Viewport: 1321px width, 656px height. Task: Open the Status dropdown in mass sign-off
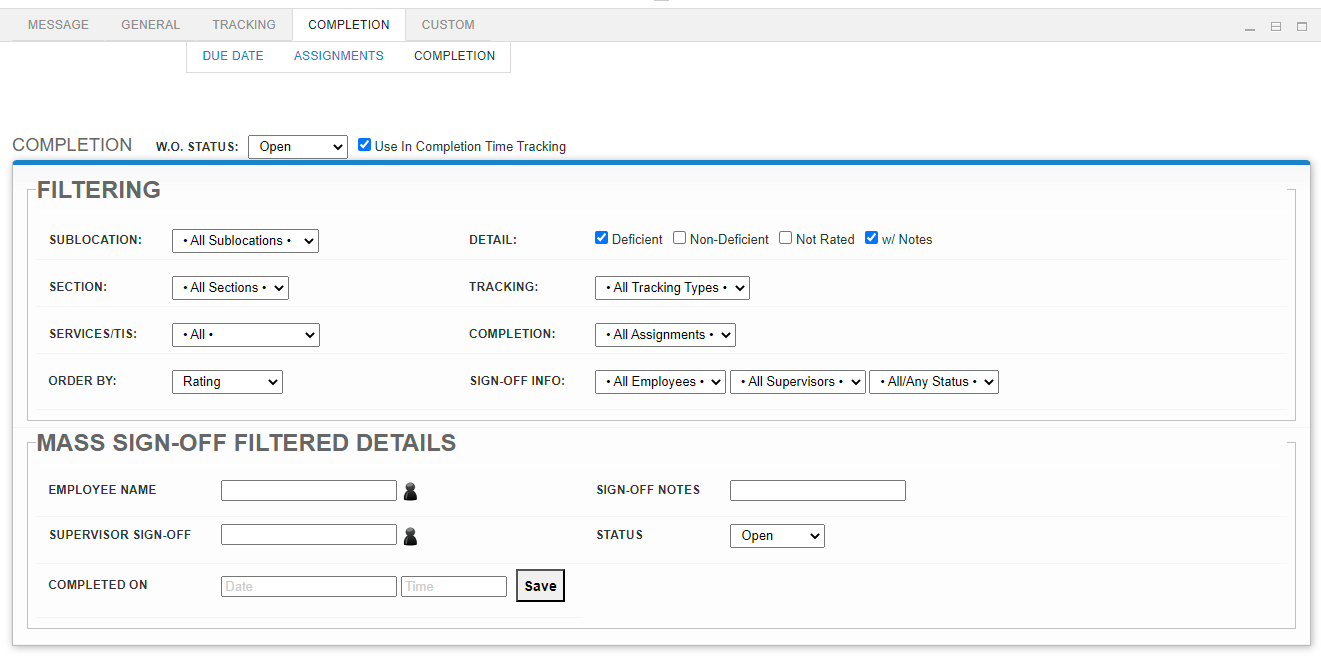click(777, 535)
